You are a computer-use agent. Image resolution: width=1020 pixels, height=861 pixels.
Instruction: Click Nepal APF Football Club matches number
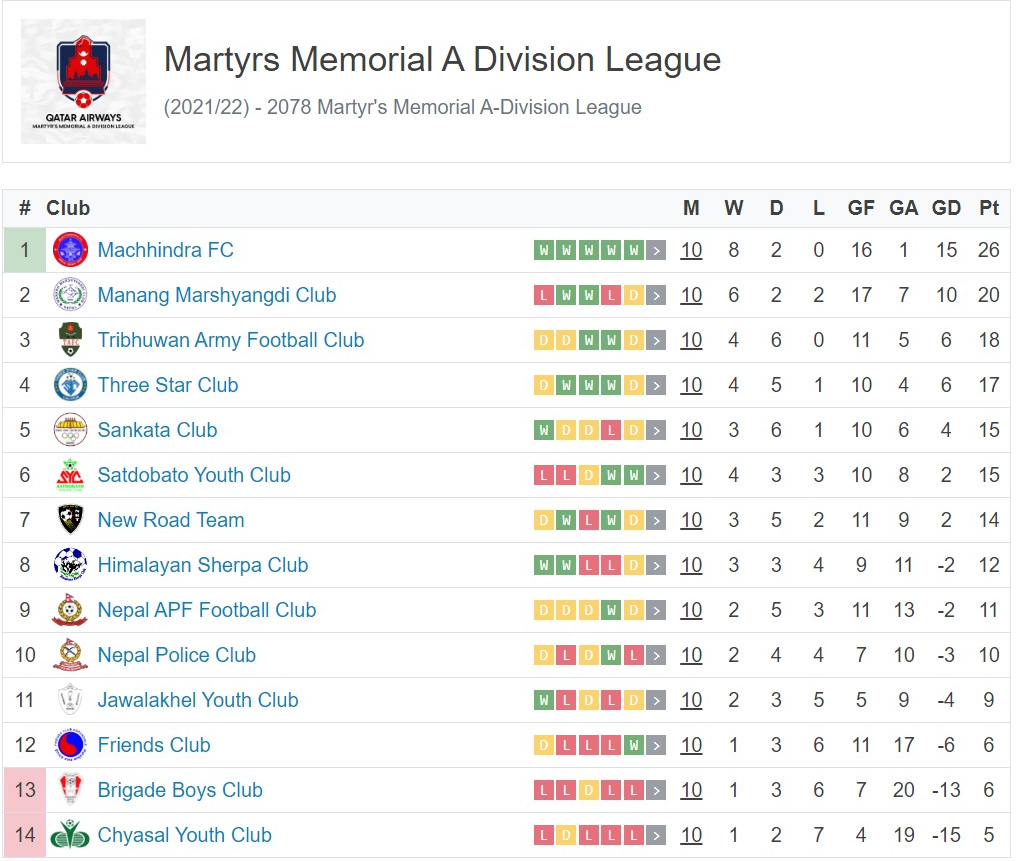point(691,610)
